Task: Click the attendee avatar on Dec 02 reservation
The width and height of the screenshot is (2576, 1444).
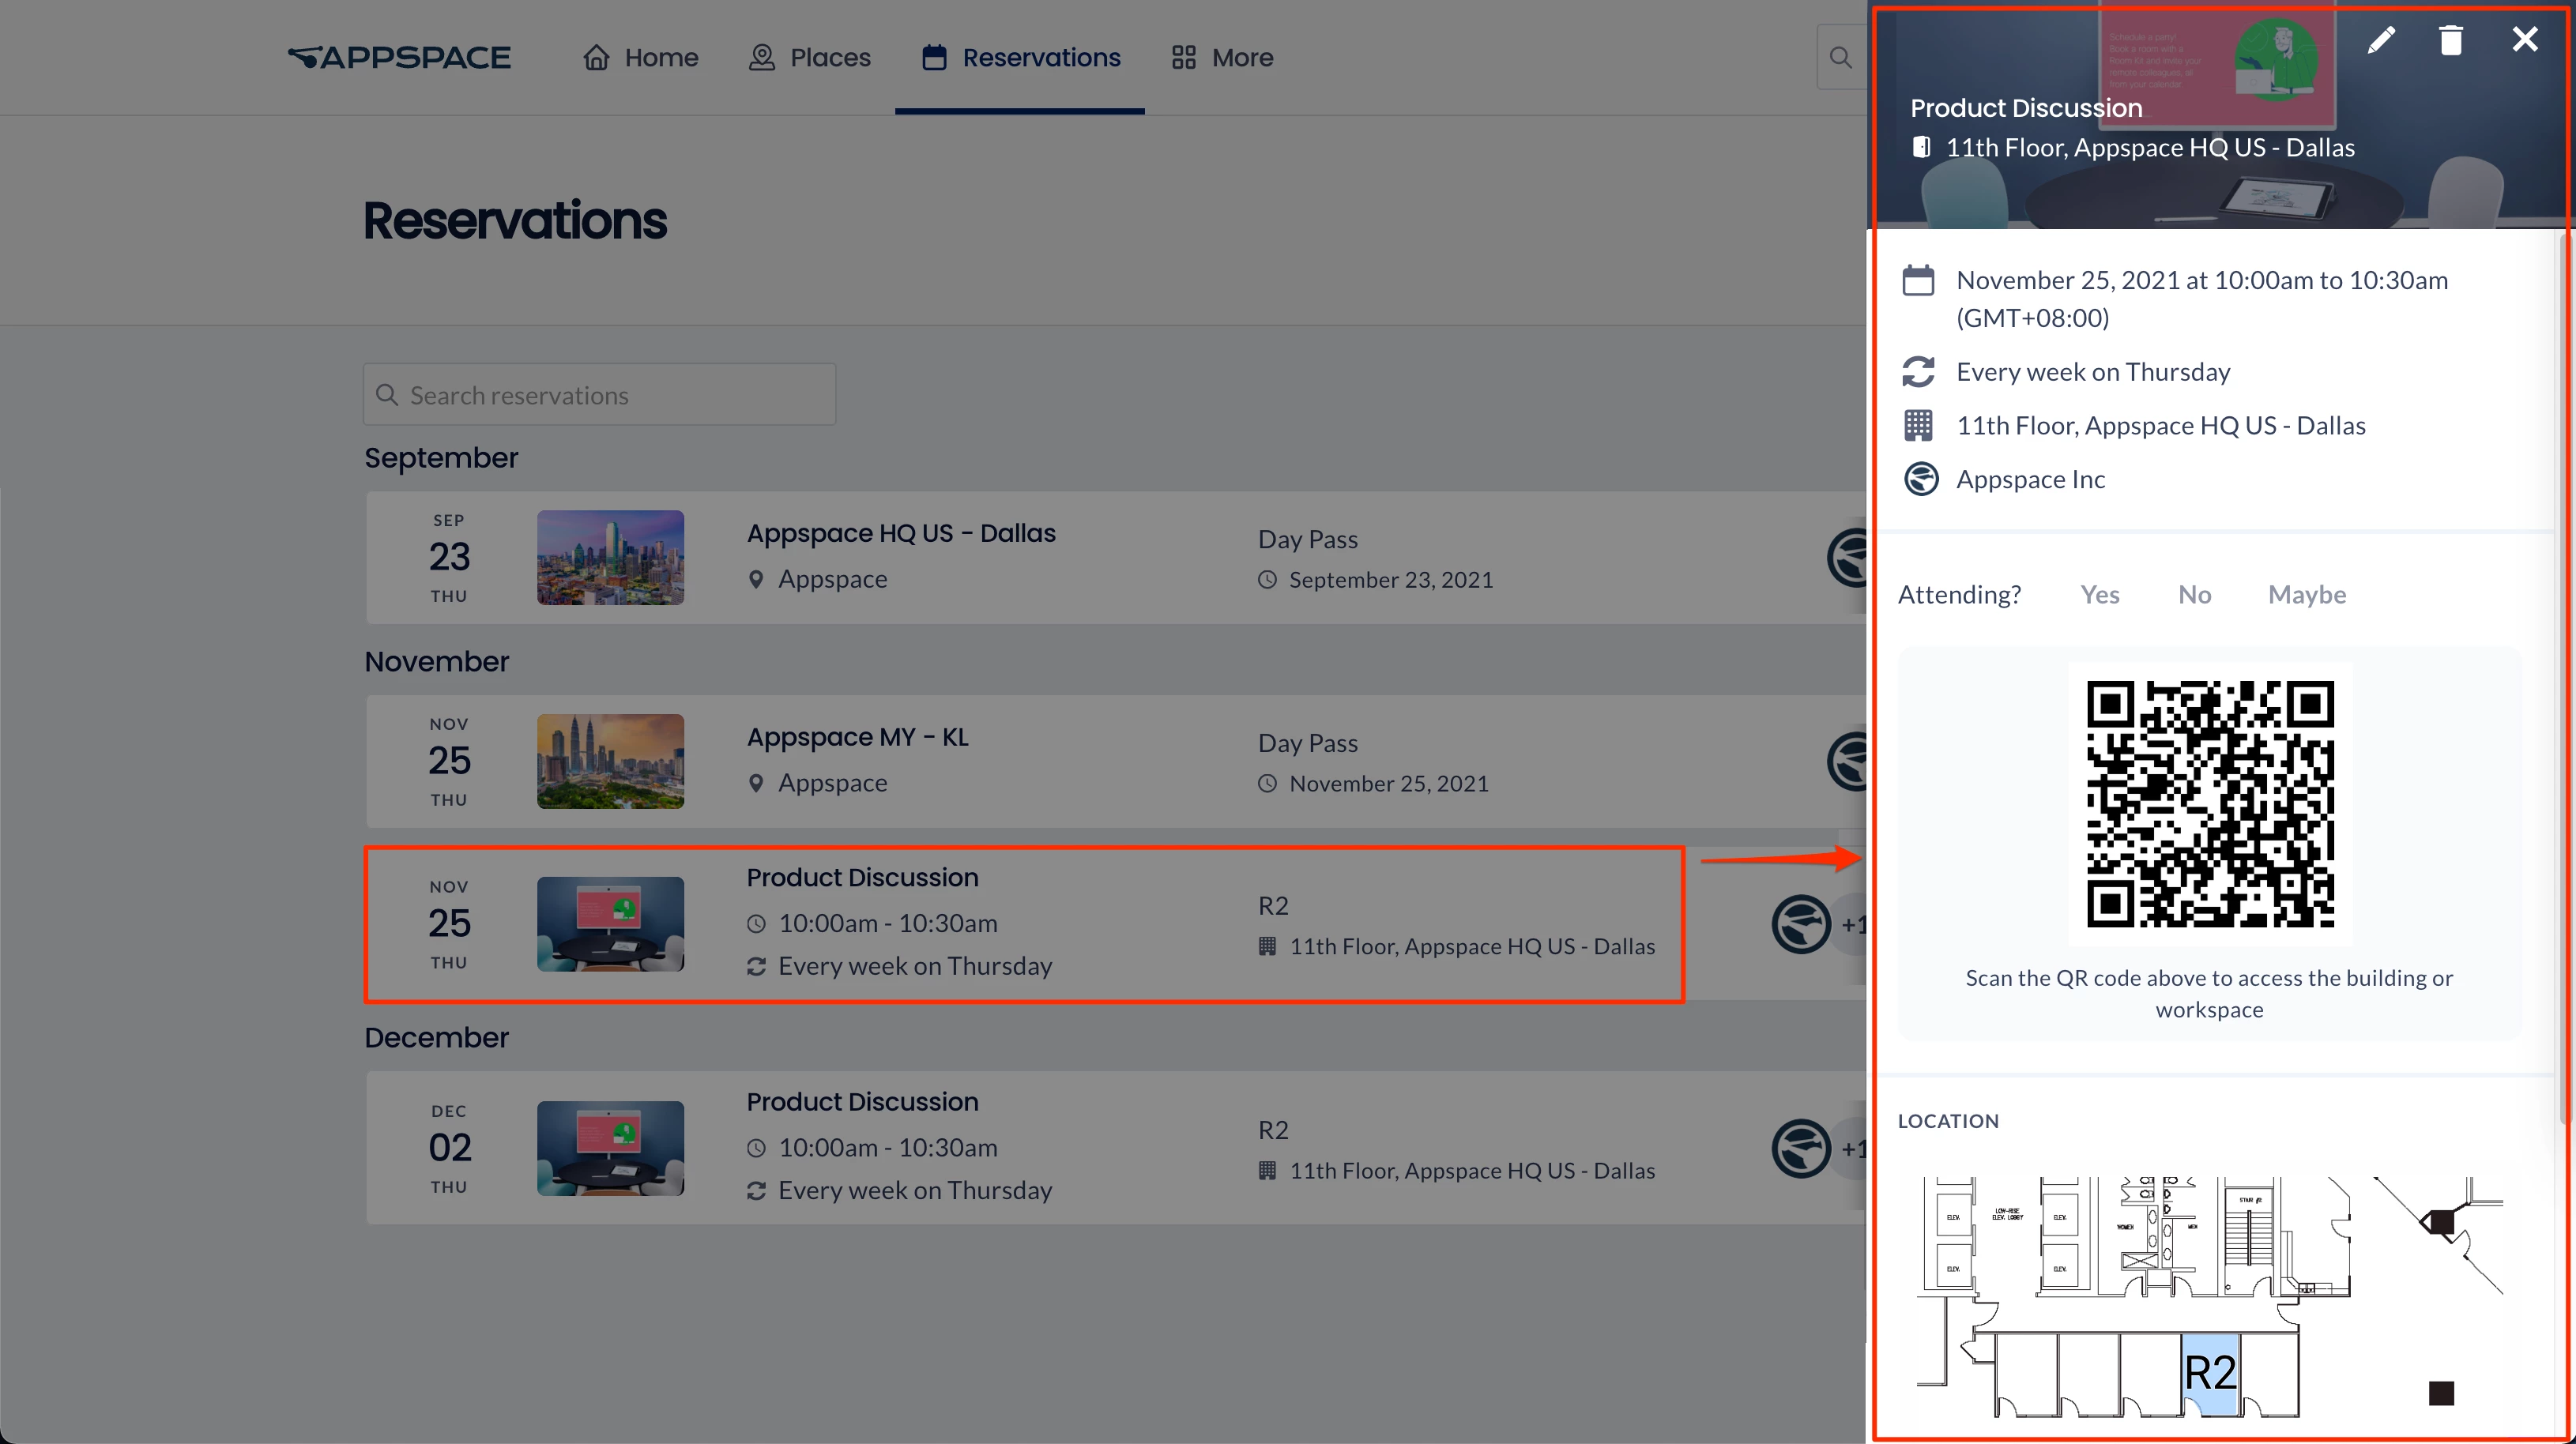Action: (1801, 1148)
